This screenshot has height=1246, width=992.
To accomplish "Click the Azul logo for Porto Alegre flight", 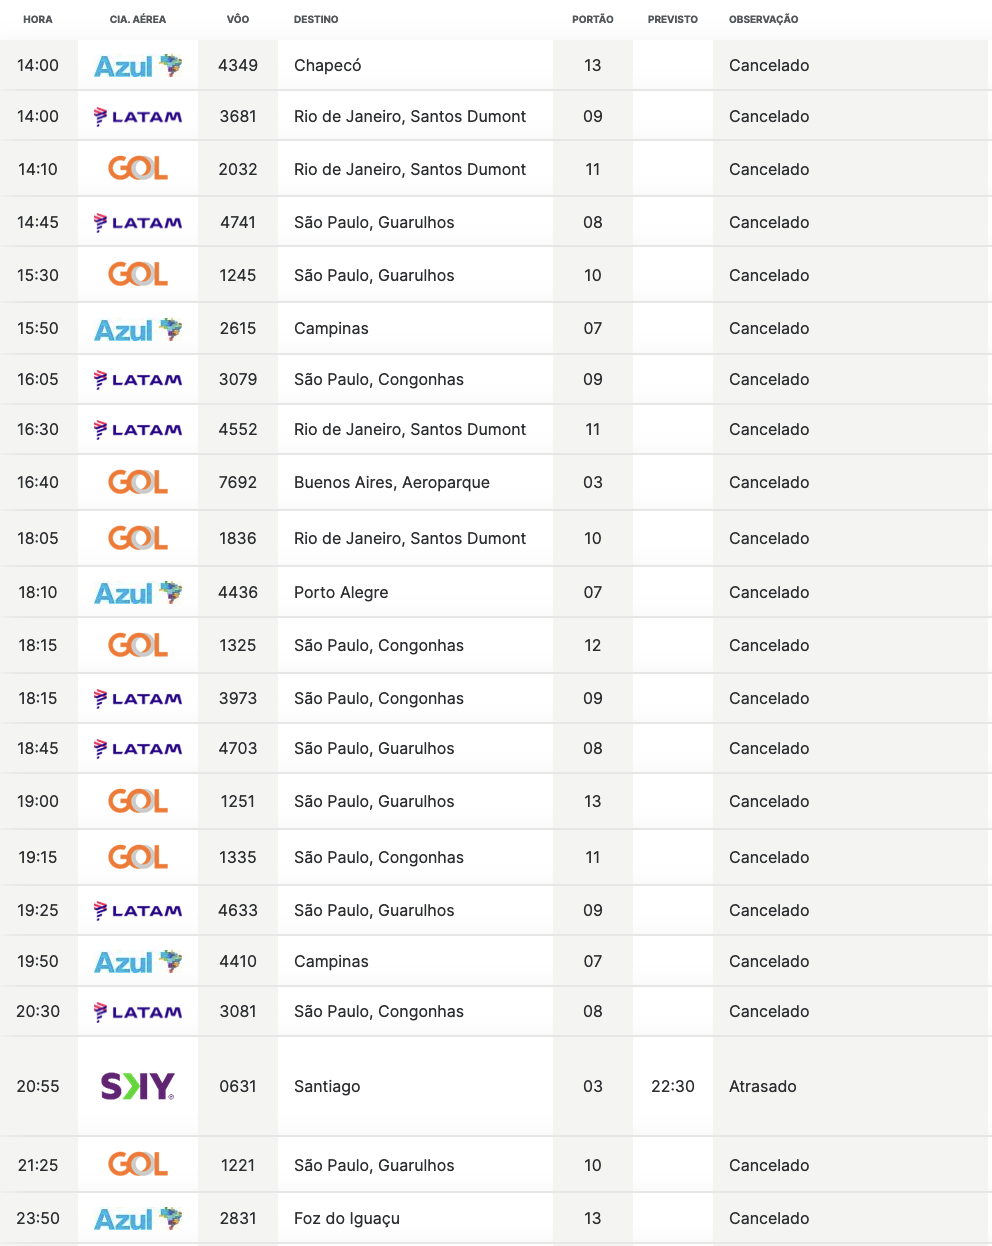I will point(138,593).
